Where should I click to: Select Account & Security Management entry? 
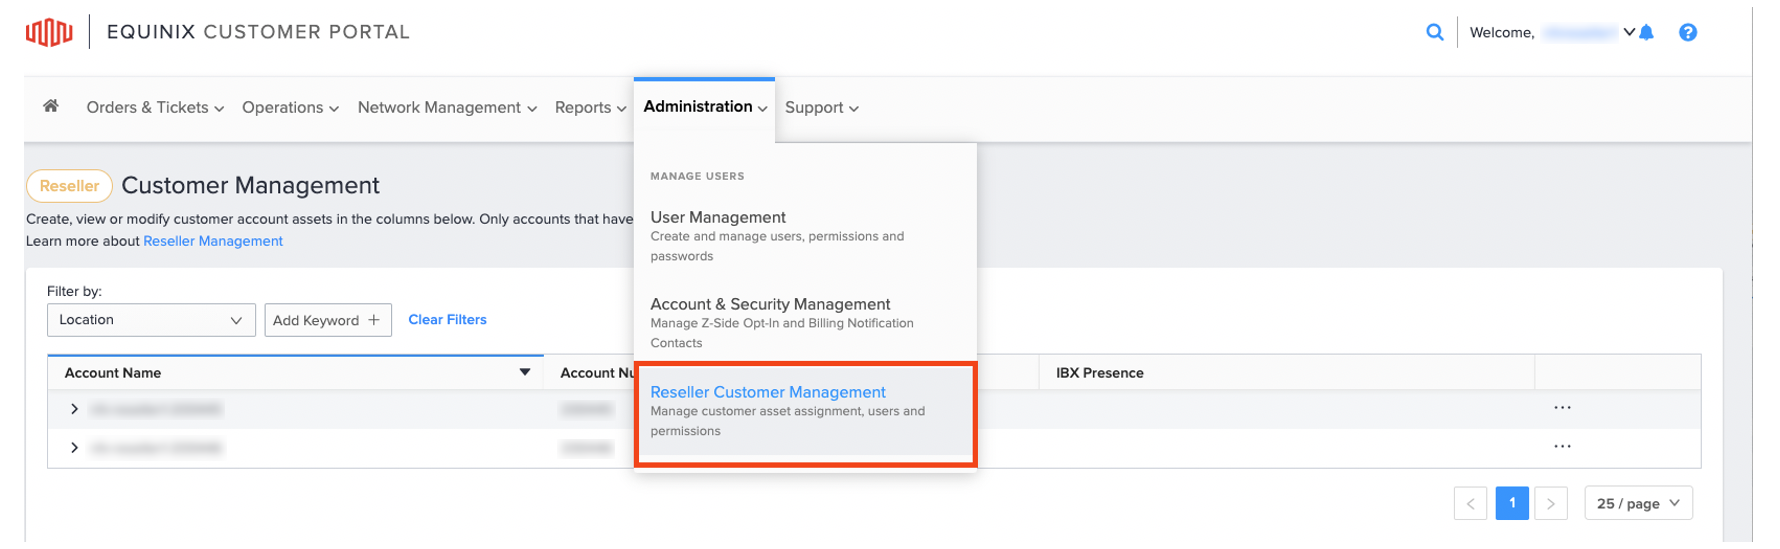click(x=805, y=322)
